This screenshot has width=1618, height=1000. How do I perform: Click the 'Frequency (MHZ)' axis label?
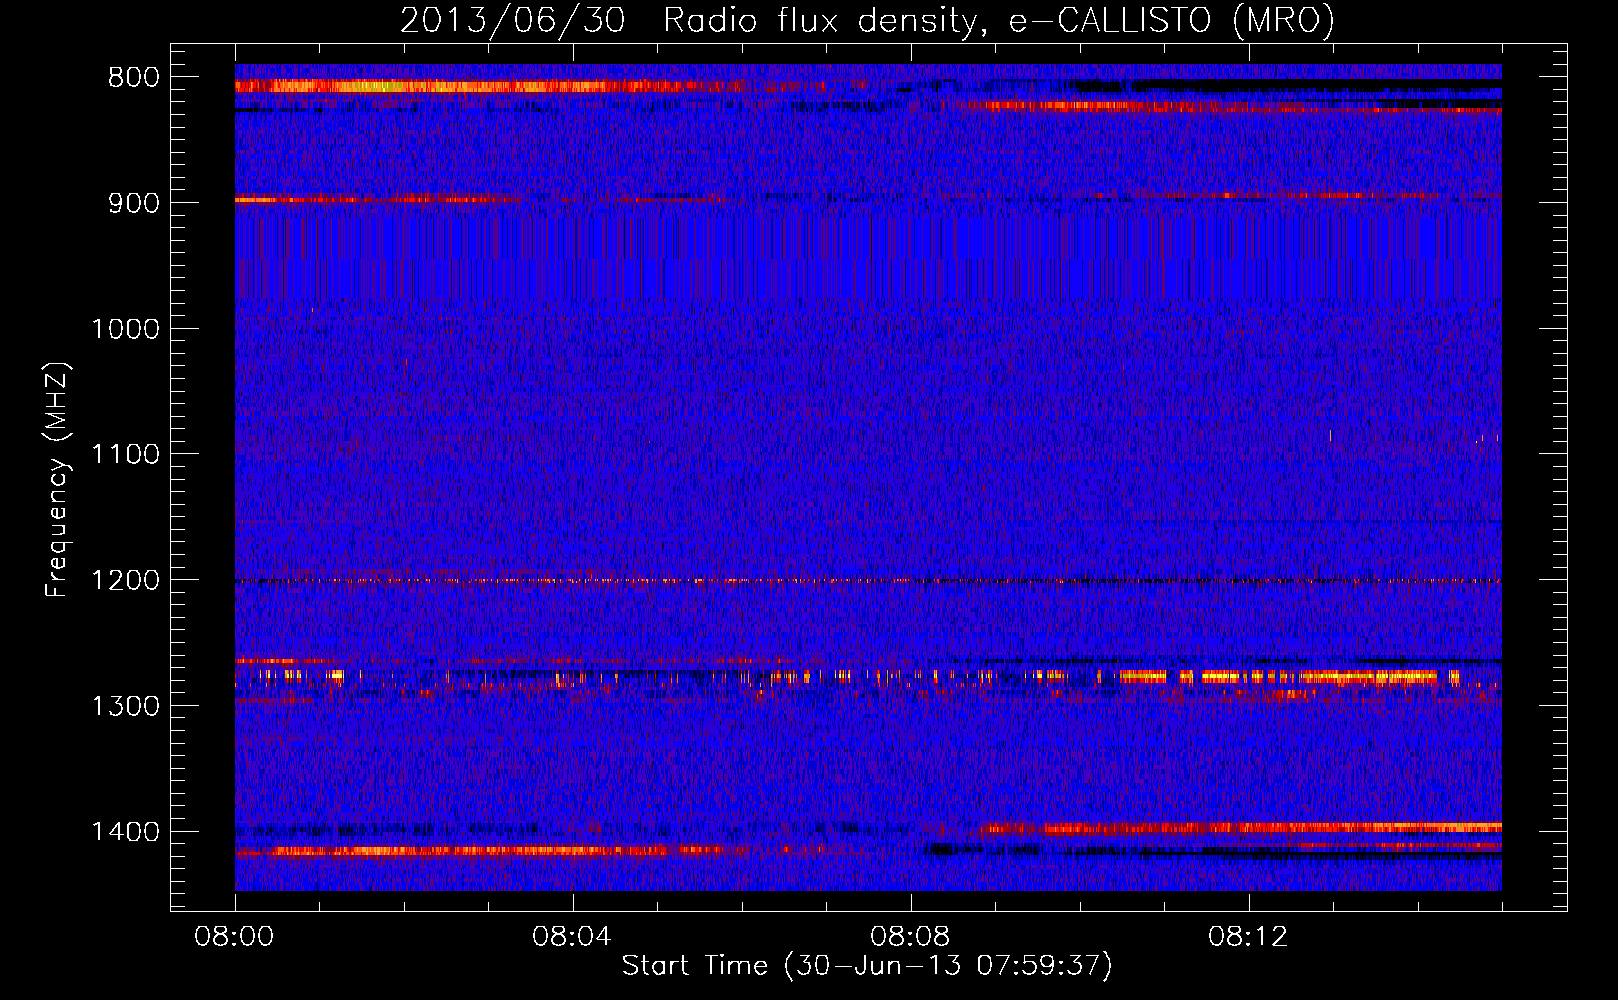(x=58, y=479)
